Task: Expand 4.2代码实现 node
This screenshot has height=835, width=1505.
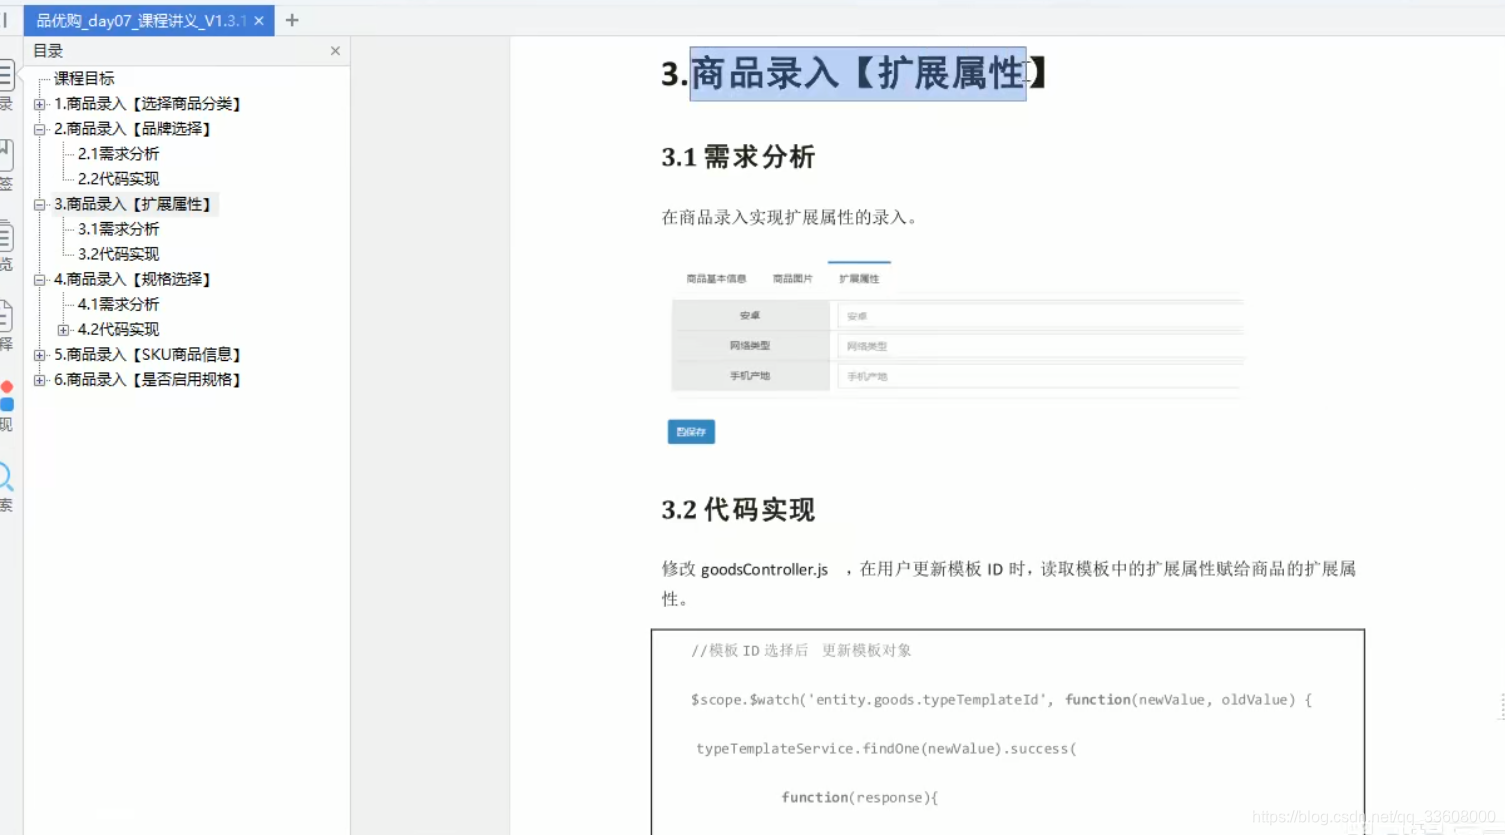Action: 64,330
